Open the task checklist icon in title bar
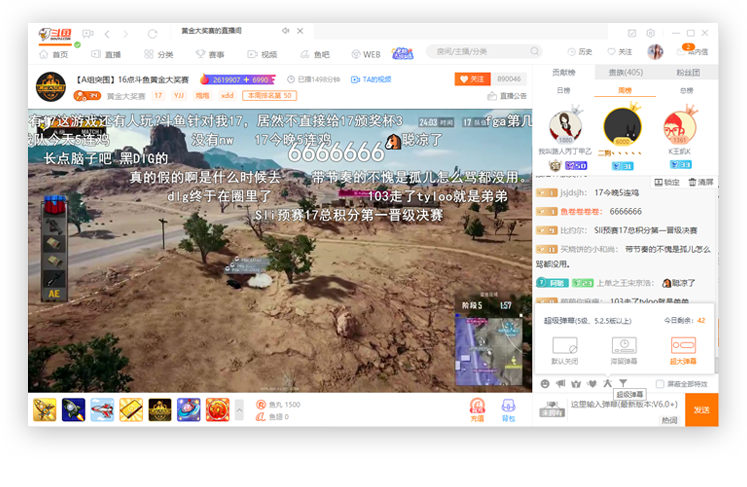Screen dimensions: 747x487 [632, 33]
